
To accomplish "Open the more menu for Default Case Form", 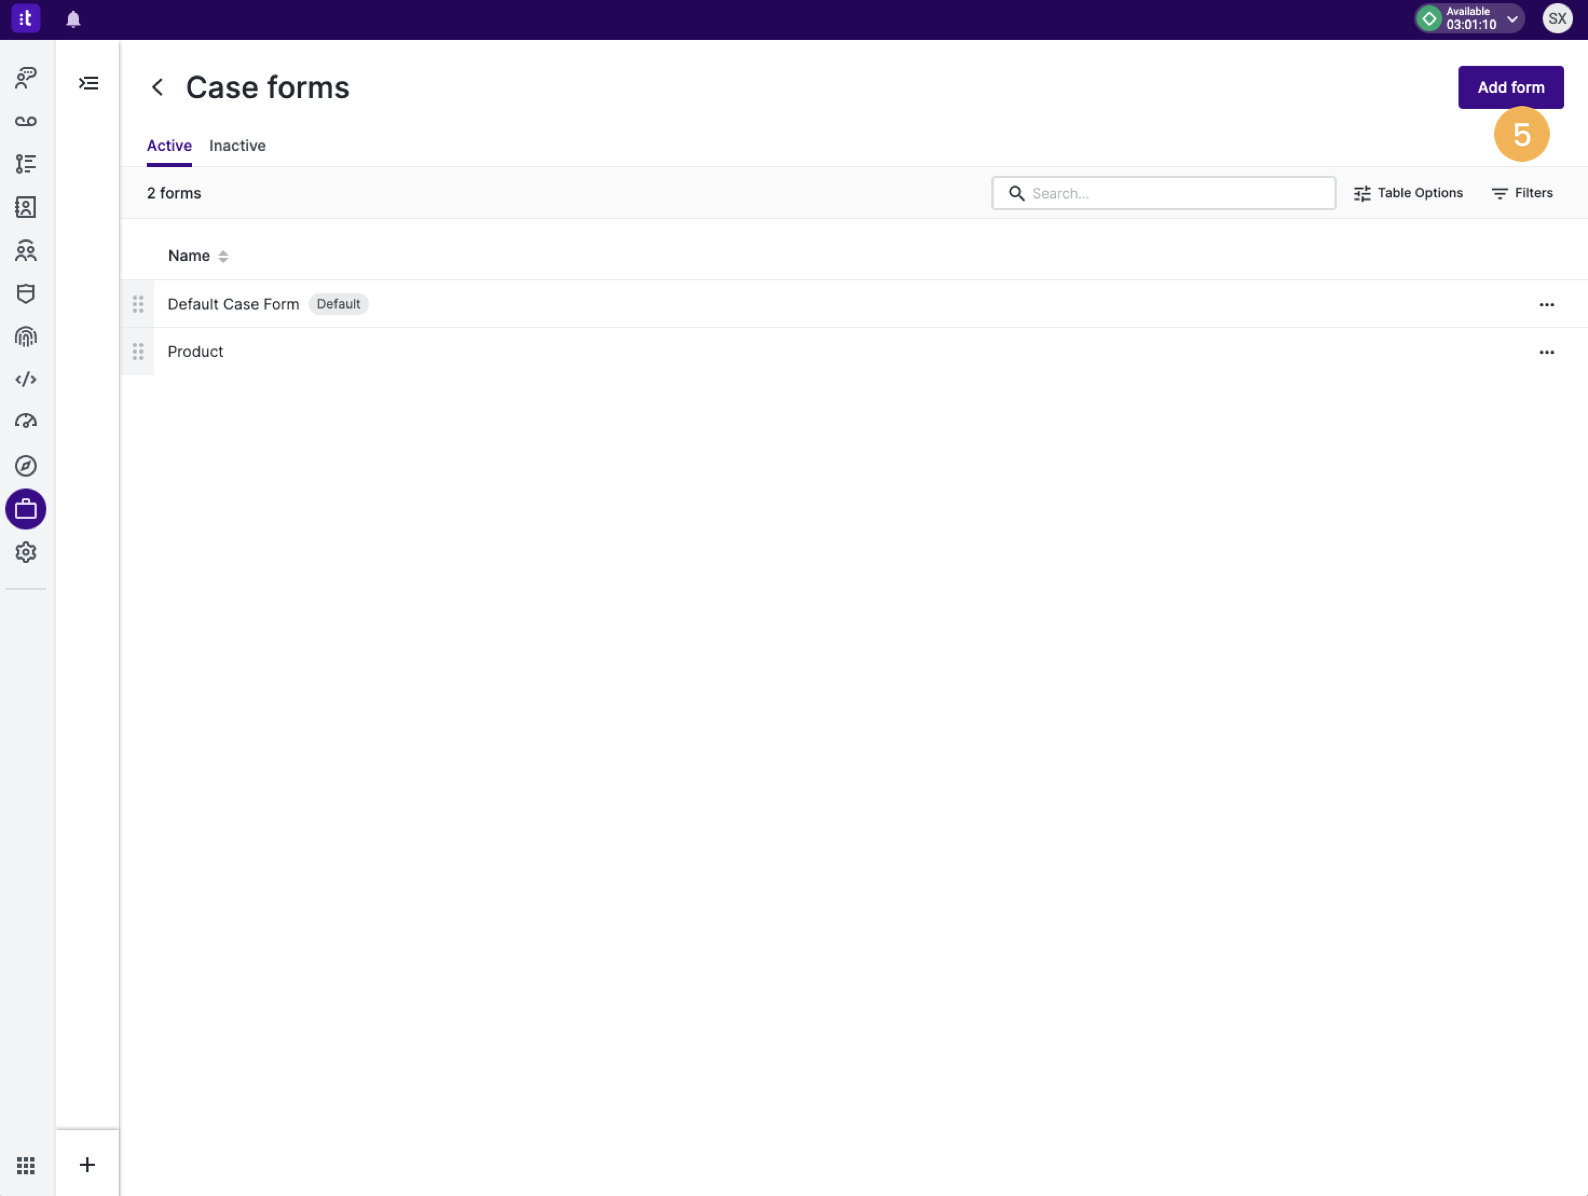I will pyautogui.click(x=1546, y=304).
